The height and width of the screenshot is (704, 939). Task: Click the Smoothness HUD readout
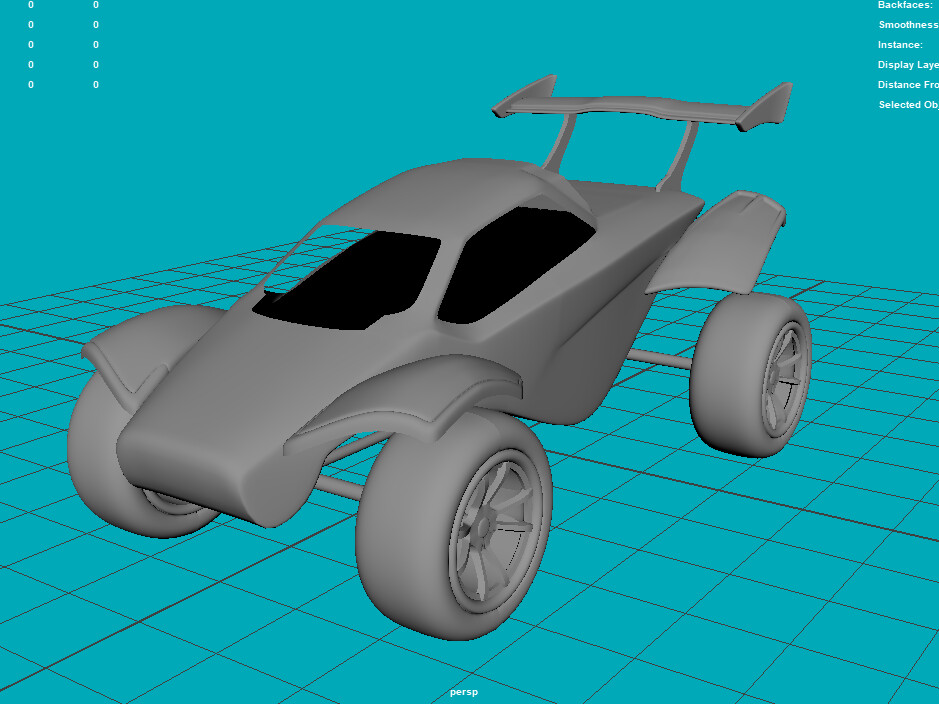click(908, 24)
